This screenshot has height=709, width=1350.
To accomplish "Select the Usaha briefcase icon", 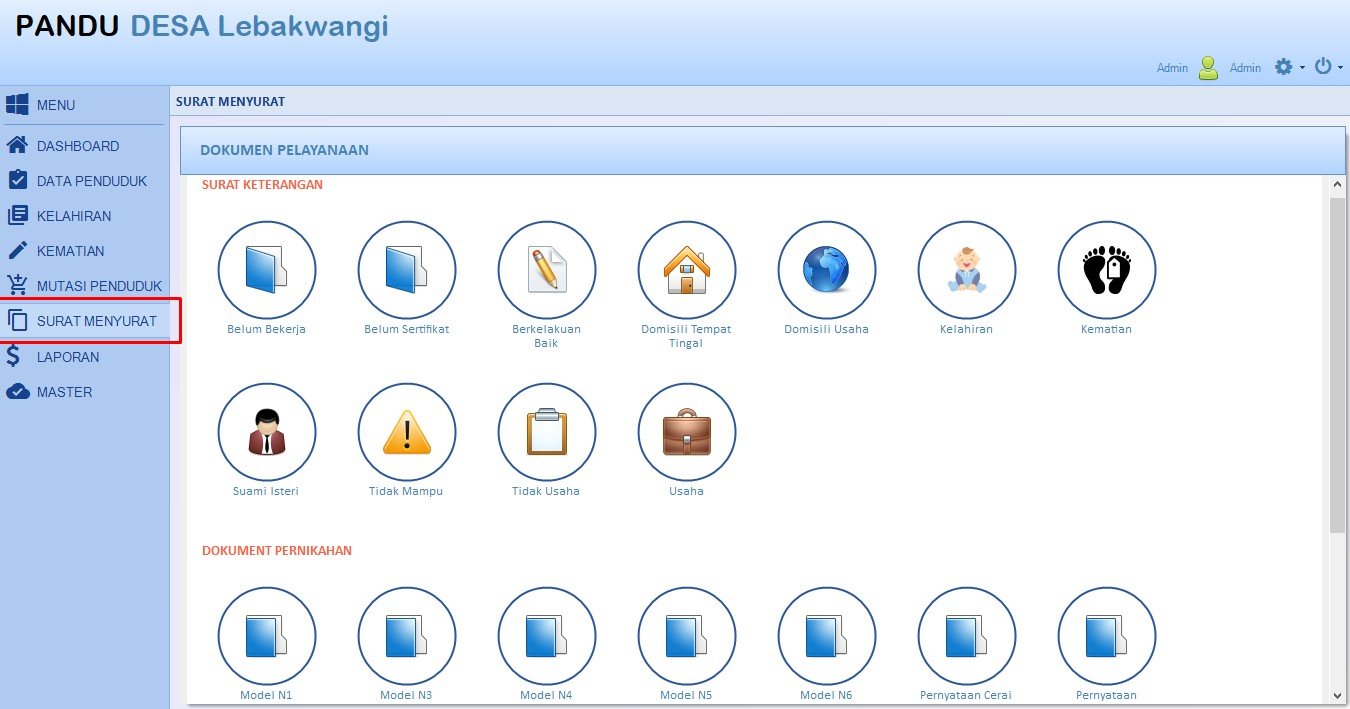I will tap(686, 432).
